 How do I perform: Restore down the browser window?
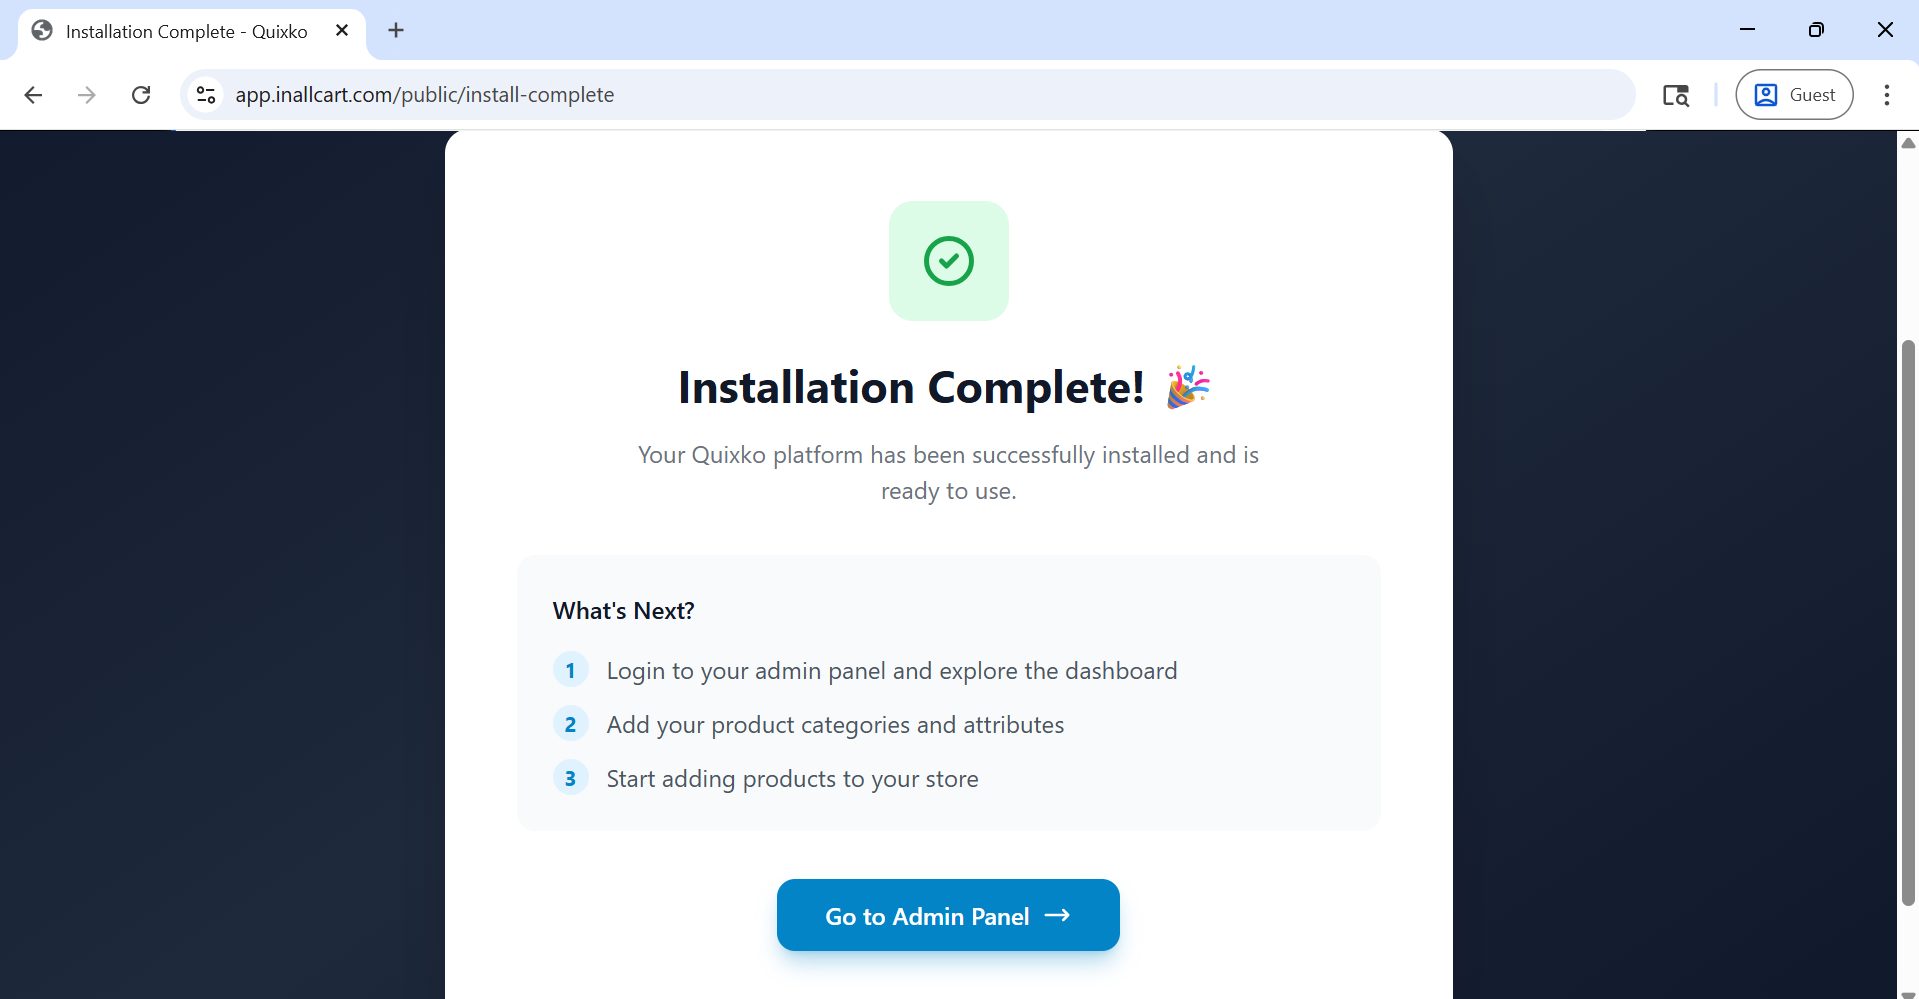coord(1816,30)
